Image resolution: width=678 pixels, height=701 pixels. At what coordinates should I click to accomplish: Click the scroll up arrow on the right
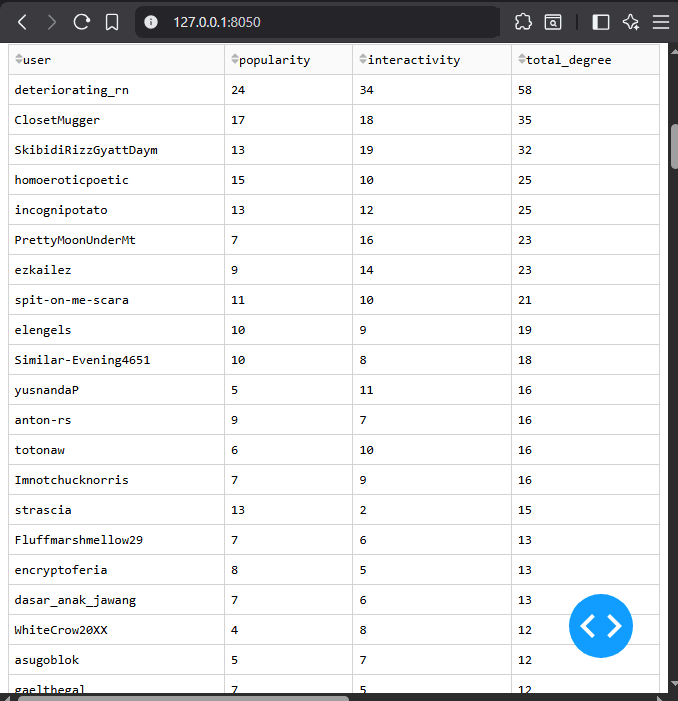674,52
